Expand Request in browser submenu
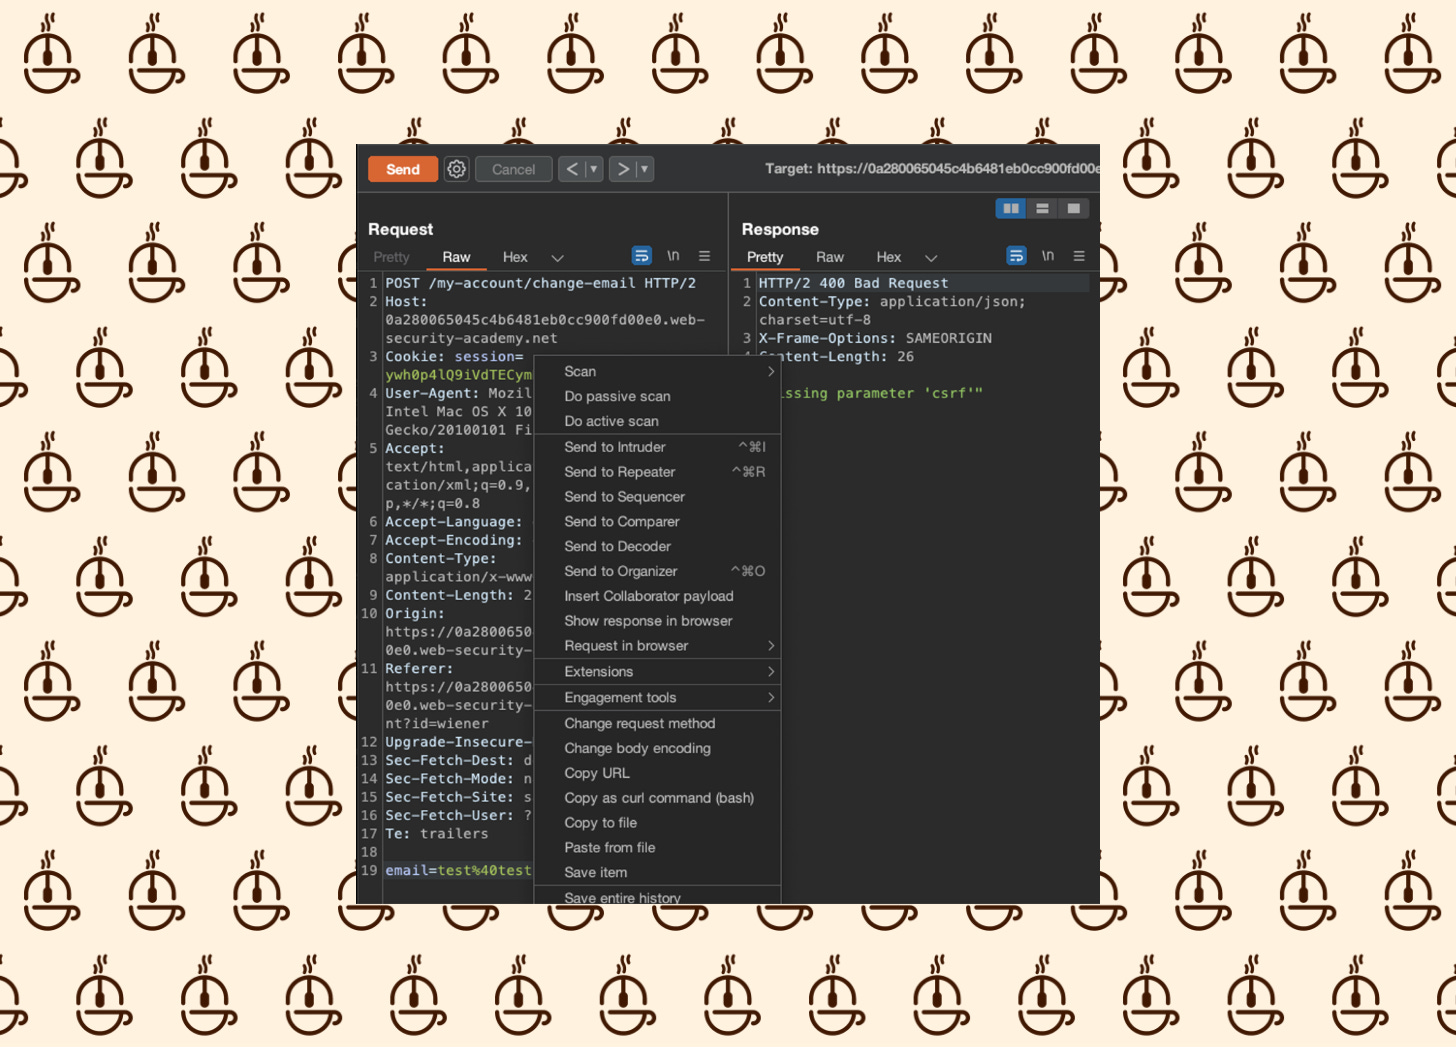 (657, 646)
